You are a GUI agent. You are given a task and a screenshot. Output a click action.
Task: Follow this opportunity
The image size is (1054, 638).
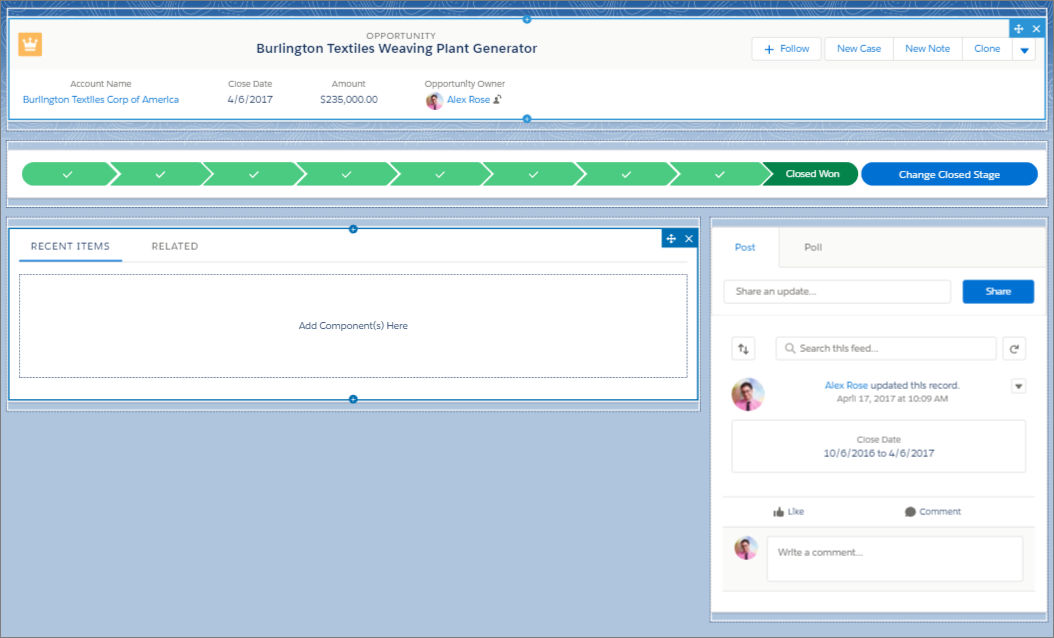click(x=786, y=49)
